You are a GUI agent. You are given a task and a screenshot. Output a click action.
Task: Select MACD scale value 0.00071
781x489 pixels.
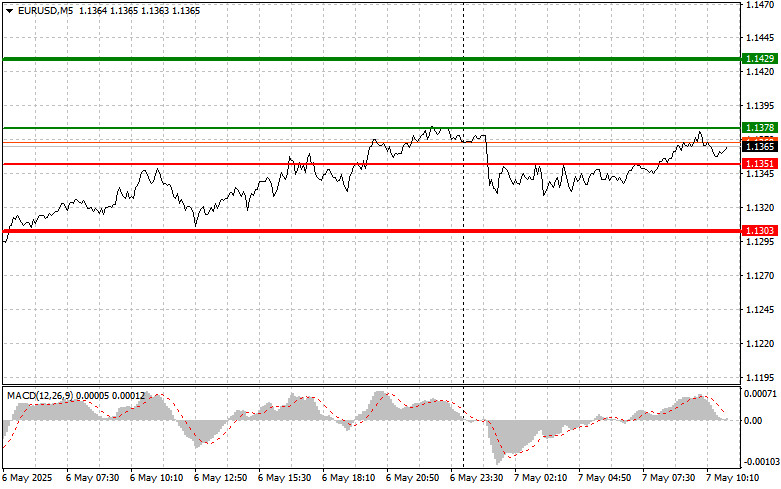click(x=760, y=394)
